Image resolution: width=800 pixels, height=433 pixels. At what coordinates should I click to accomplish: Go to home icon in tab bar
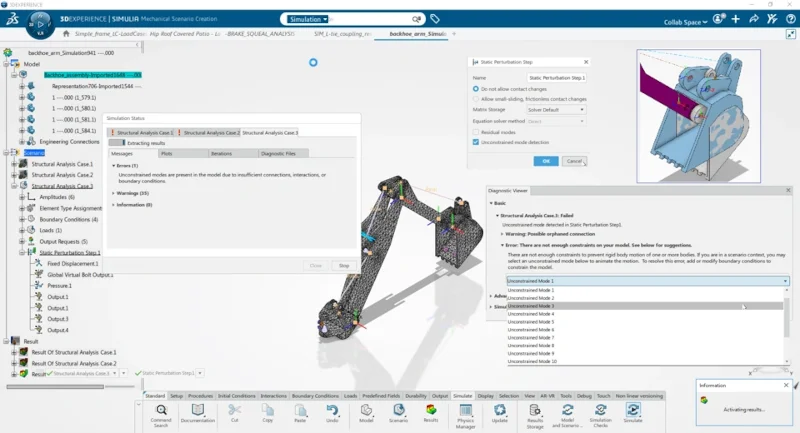(66, 34)
